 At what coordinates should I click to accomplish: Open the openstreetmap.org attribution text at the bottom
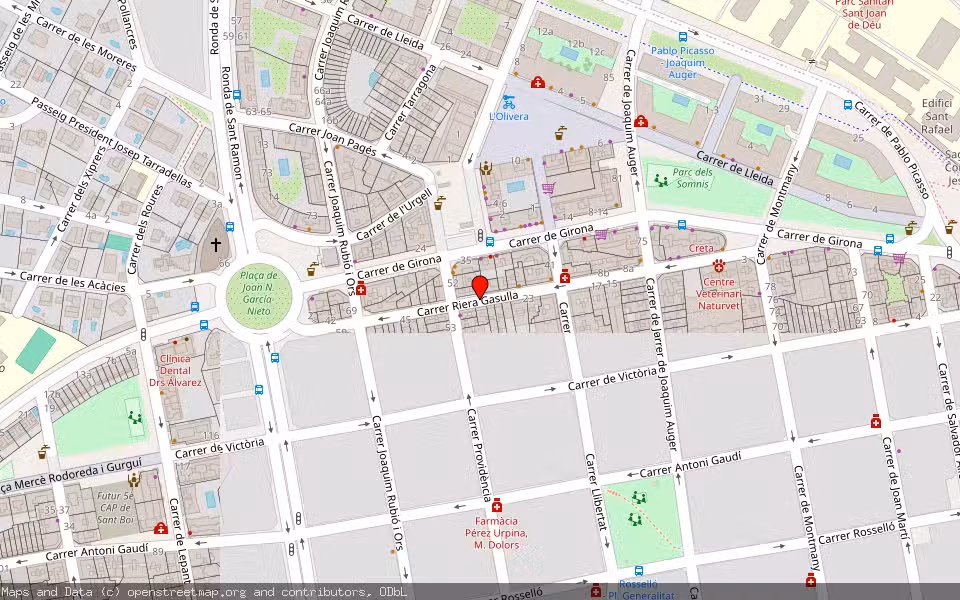[204, 592]
